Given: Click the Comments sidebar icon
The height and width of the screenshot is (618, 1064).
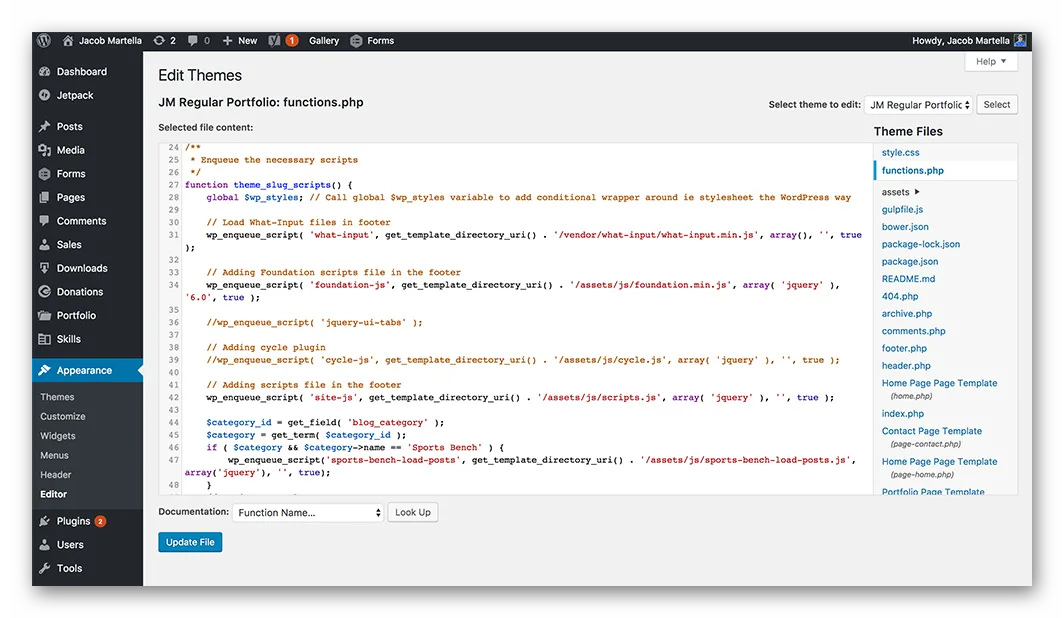Looking at the screenshot, I should (45, 220).
